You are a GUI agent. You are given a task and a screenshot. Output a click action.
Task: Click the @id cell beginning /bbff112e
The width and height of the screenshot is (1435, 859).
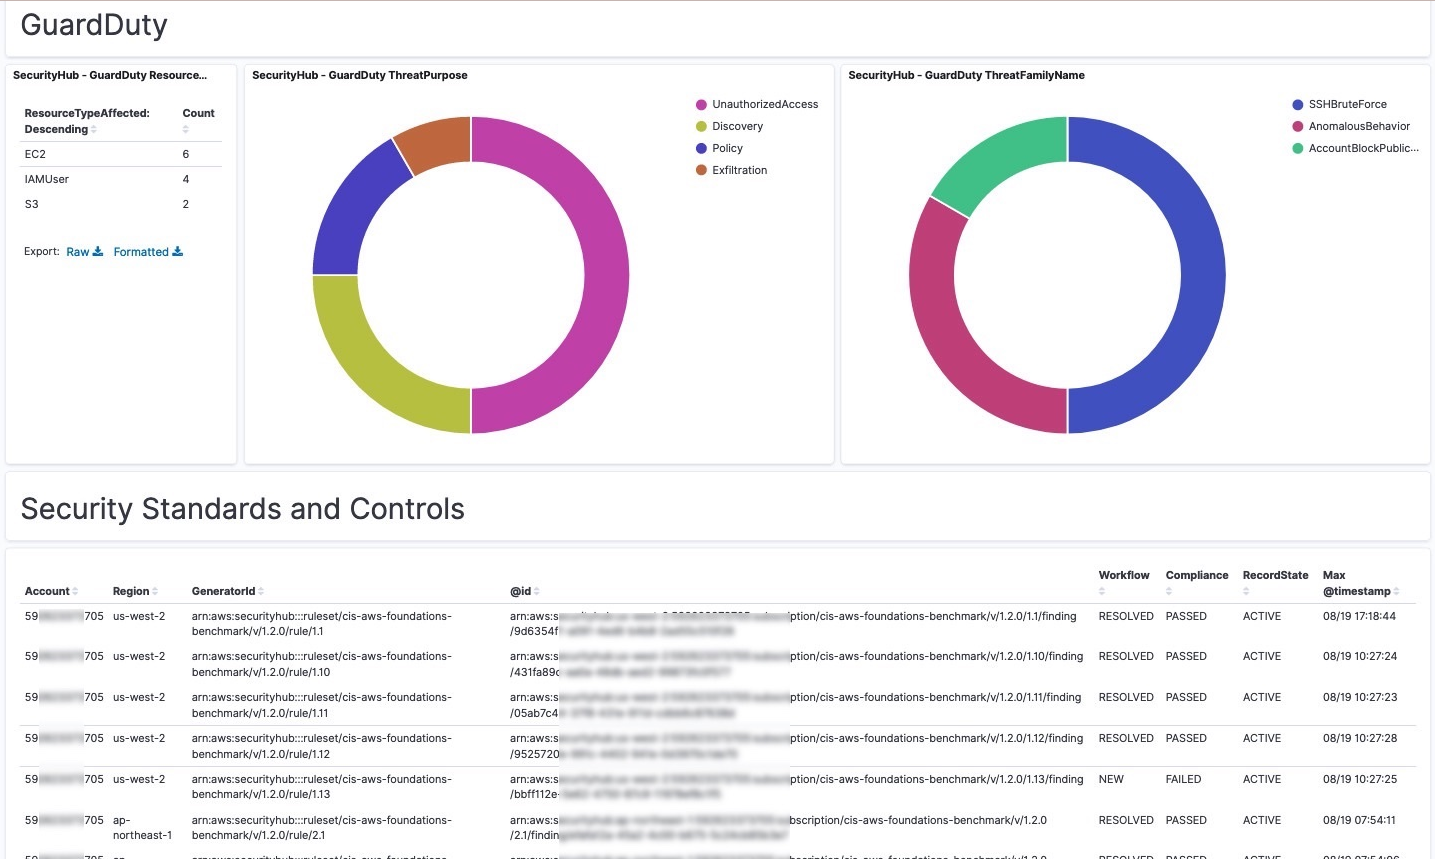coord(797,787)
